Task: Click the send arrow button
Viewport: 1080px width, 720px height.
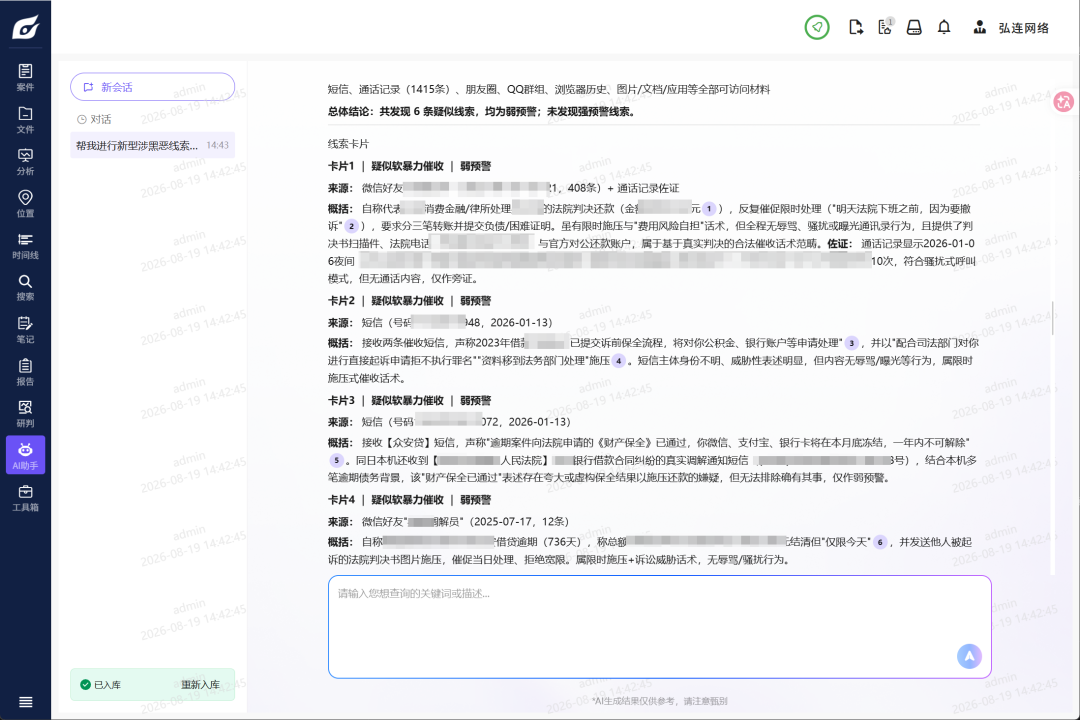Action: point(969,656)
